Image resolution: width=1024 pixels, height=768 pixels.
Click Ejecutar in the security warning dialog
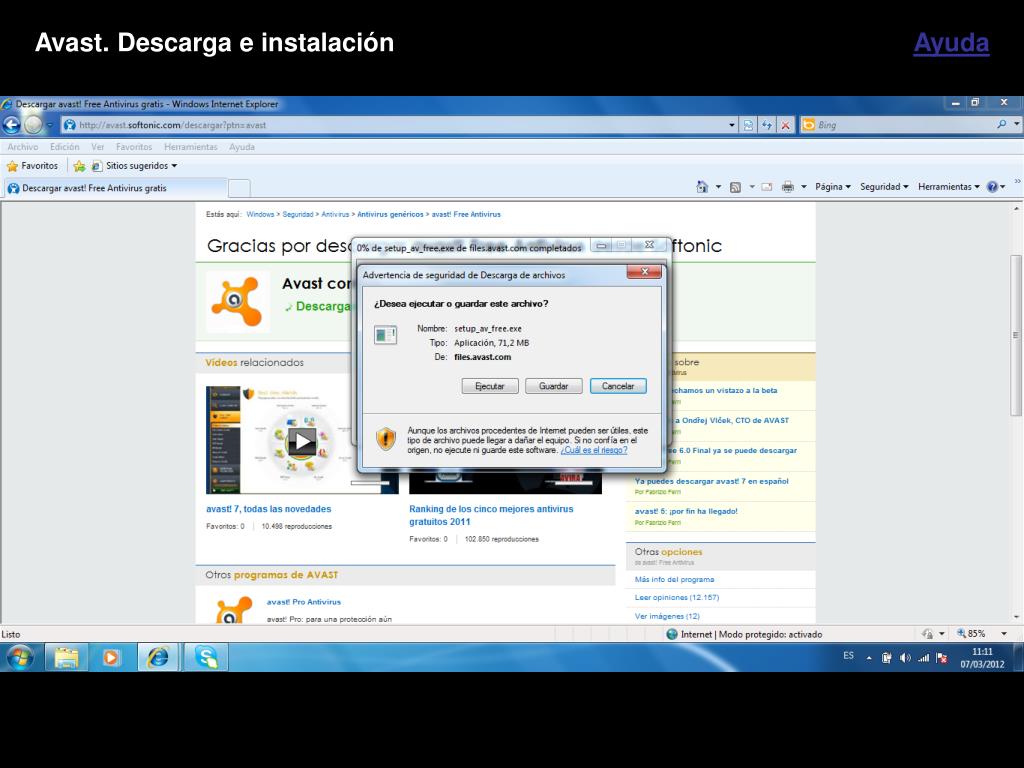point(490,386)
